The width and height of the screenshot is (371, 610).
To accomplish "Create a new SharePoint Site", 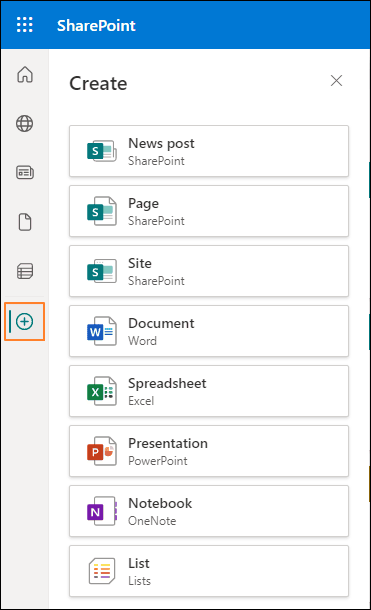I will click(209, 271).
